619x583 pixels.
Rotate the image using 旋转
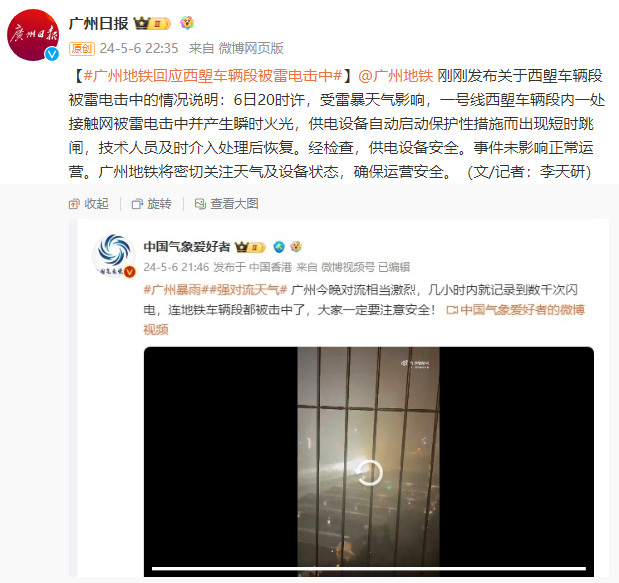click(x=152, y=204)
